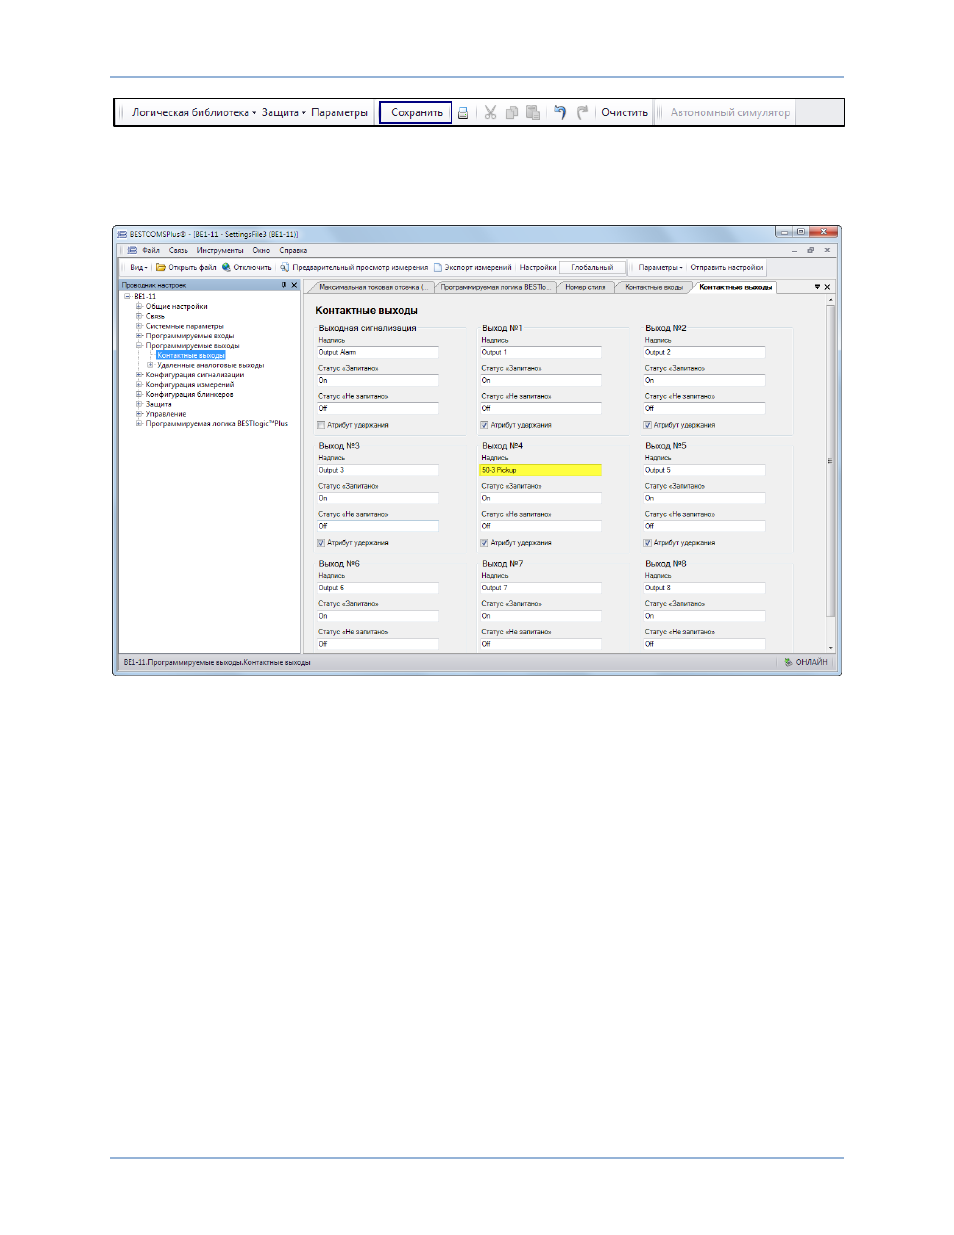Click the ОНЛАЙН status indicator icon
The image size is (954, 1235).
[x=788, y=662]
